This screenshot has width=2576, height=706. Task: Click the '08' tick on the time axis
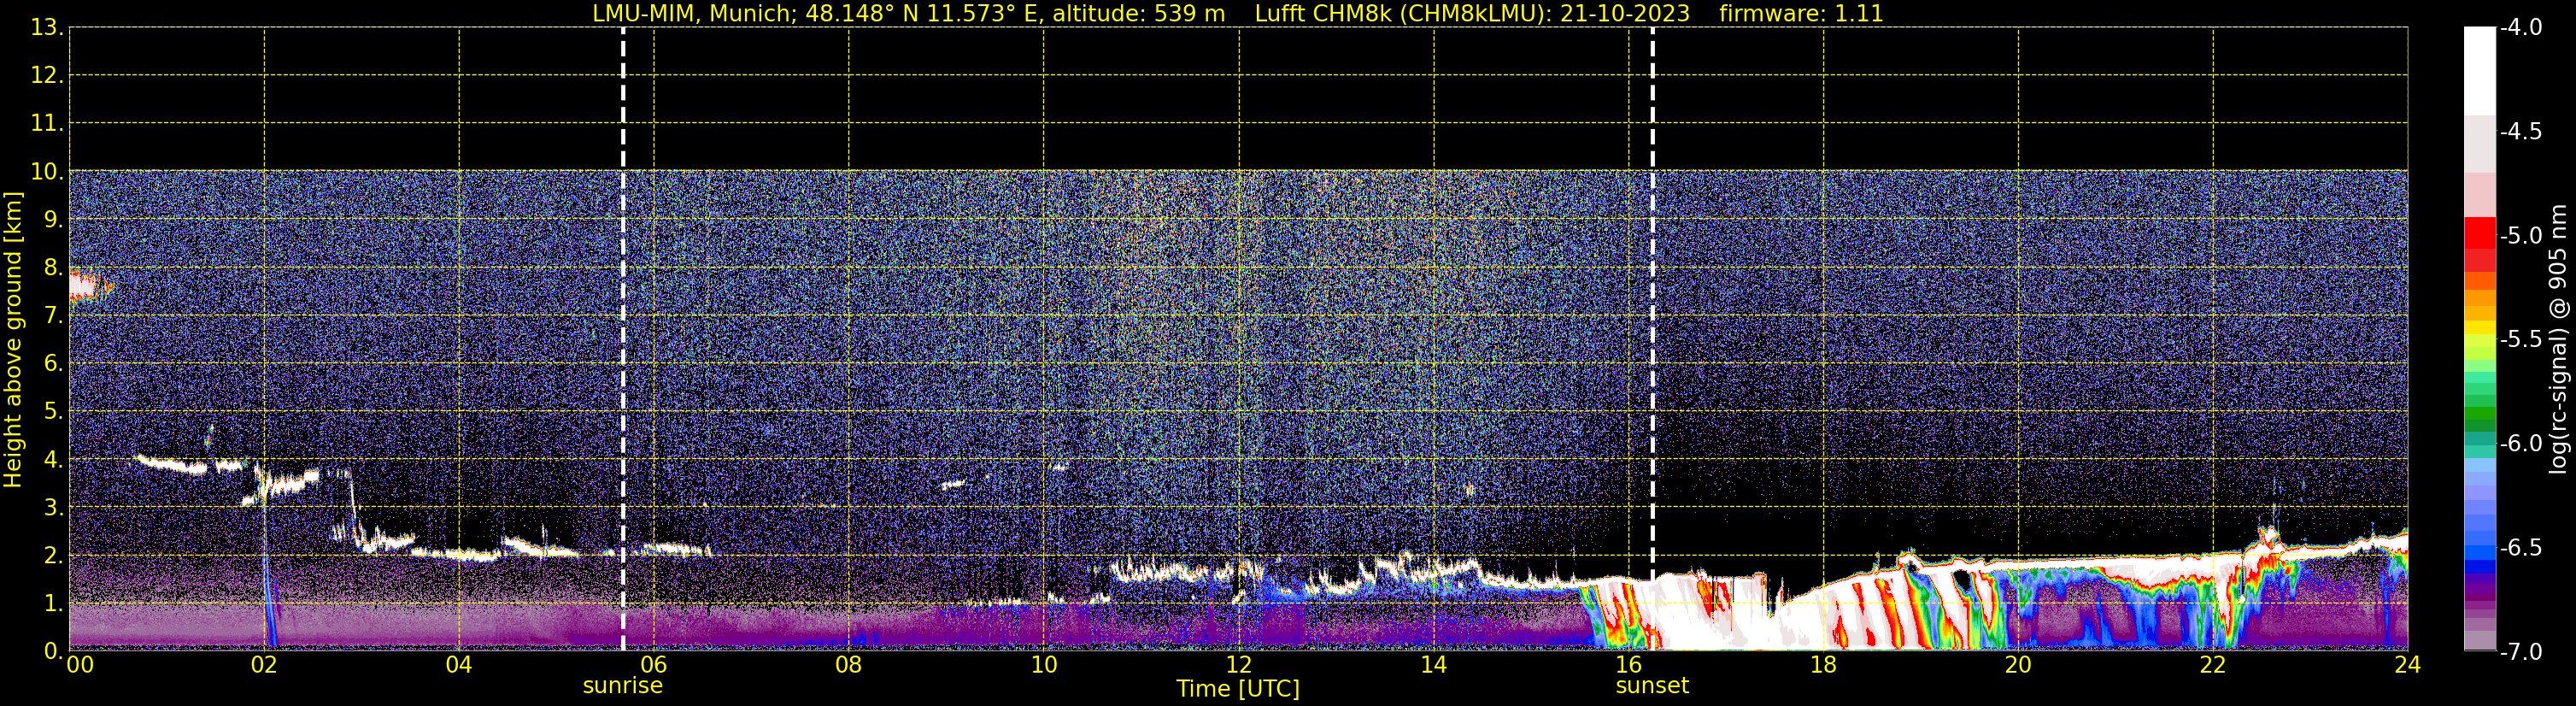pos(849,665)
